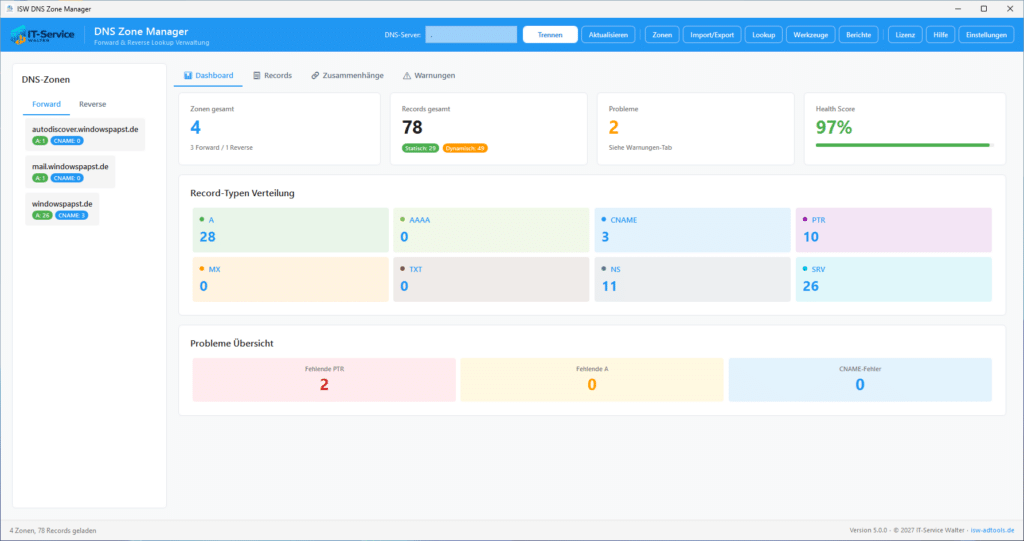Open the Warnungen tab
Screen dimensions: 1024x541
429,76
